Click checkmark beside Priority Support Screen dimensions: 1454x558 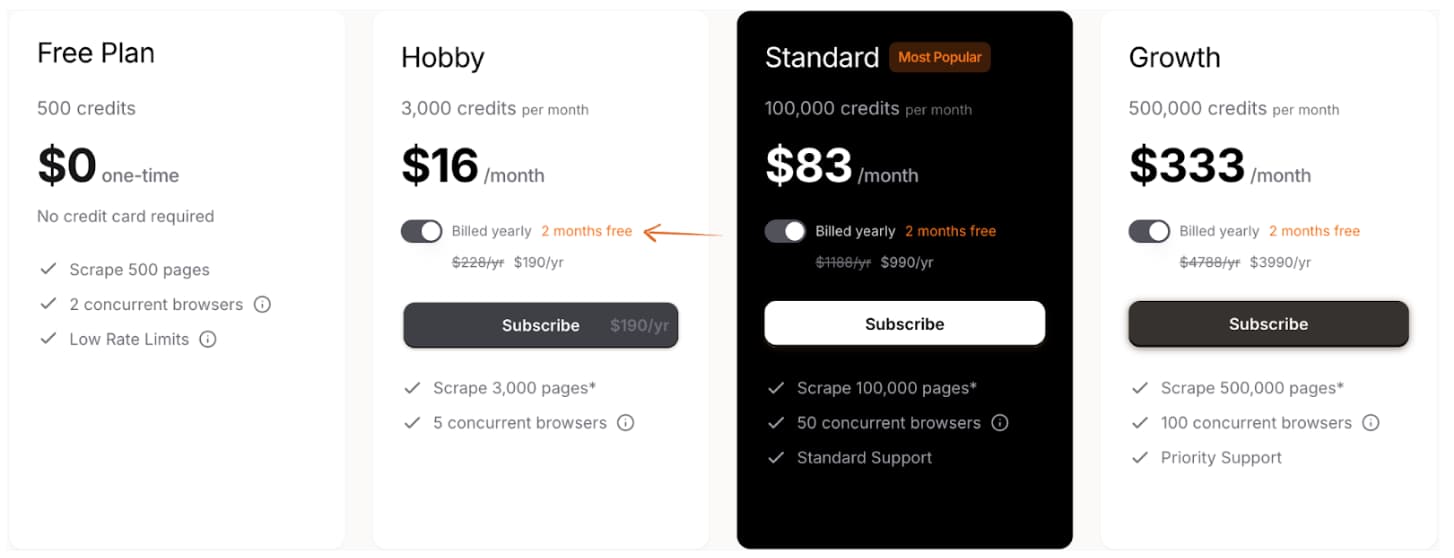click(1140, 458)
